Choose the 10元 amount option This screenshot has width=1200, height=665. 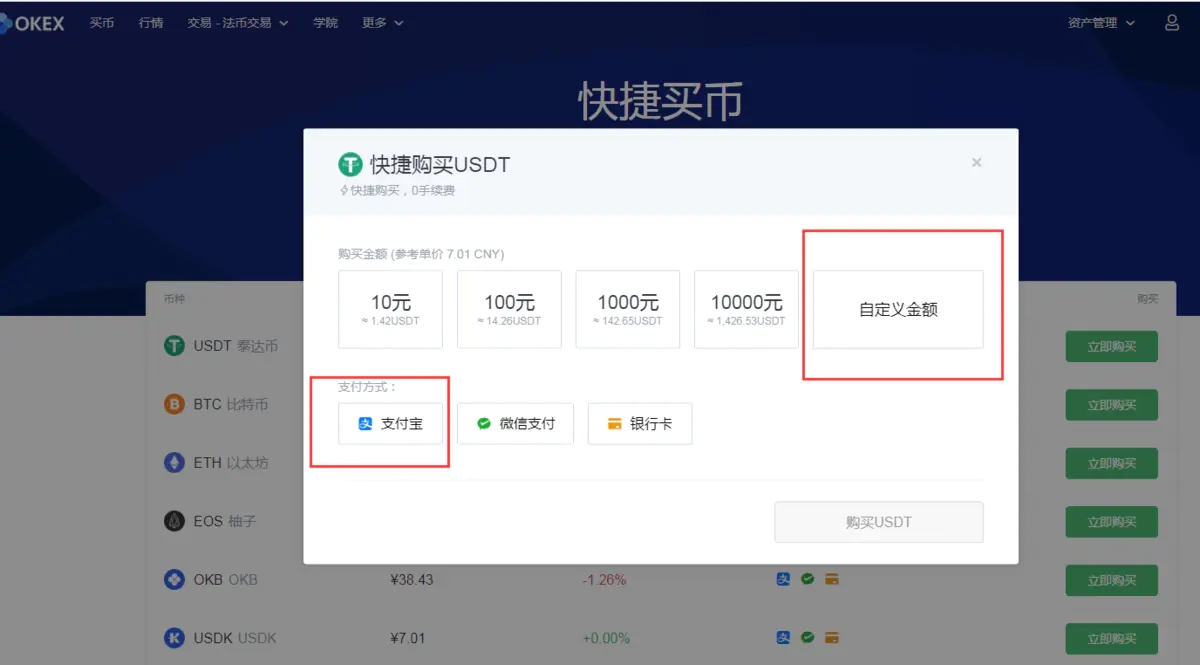tap(390, 309)
